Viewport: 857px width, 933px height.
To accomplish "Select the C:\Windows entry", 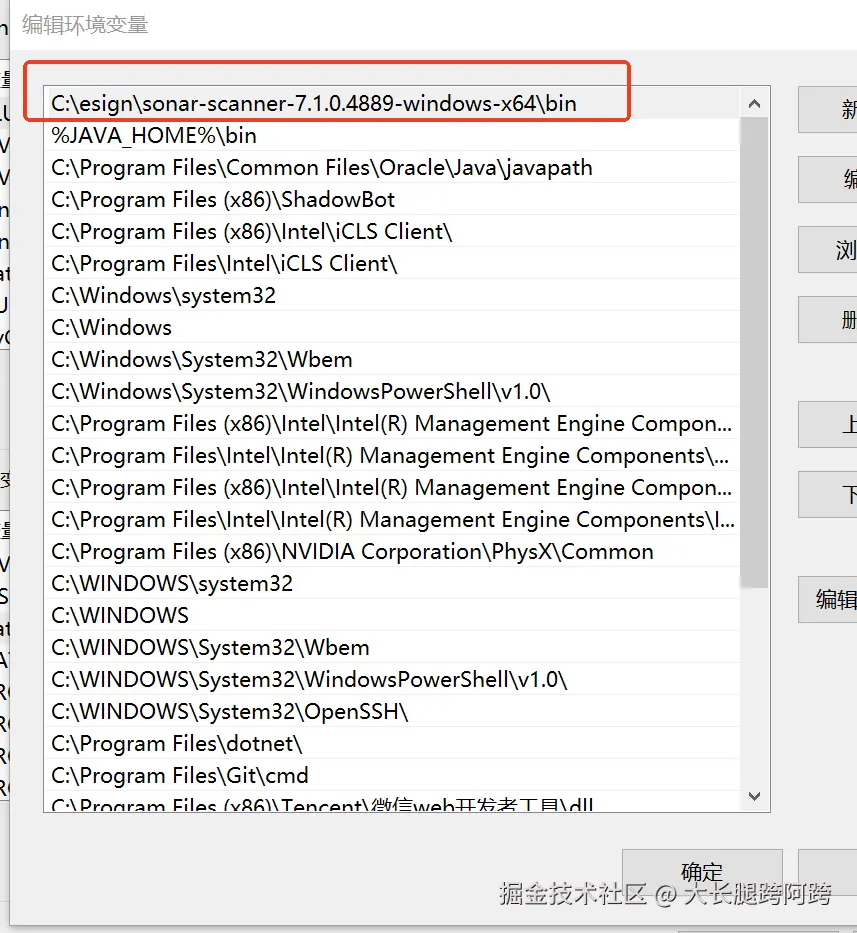I will (x=392, y=327).
